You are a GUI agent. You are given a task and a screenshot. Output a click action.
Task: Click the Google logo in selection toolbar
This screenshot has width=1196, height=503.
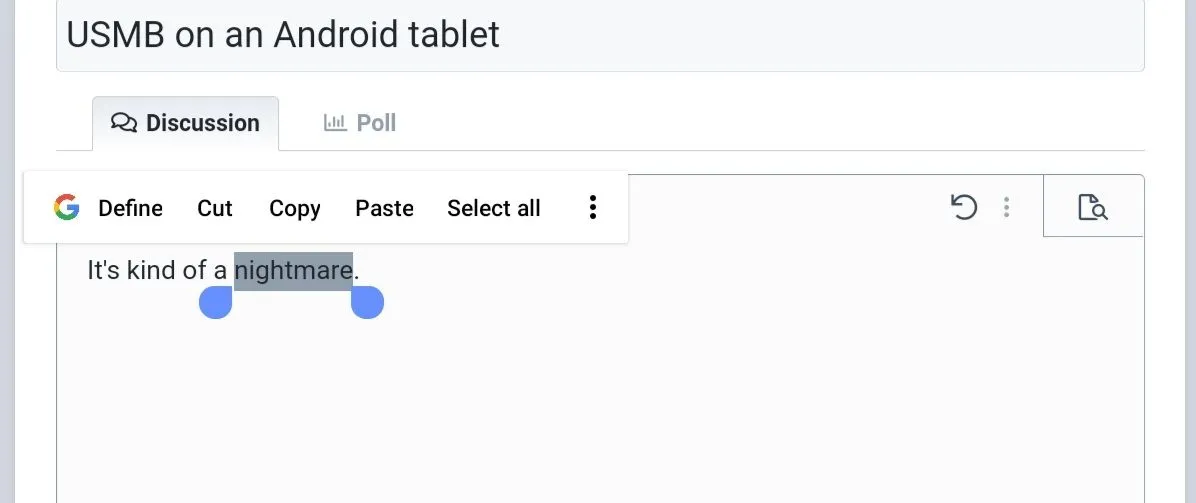(67, 208)
